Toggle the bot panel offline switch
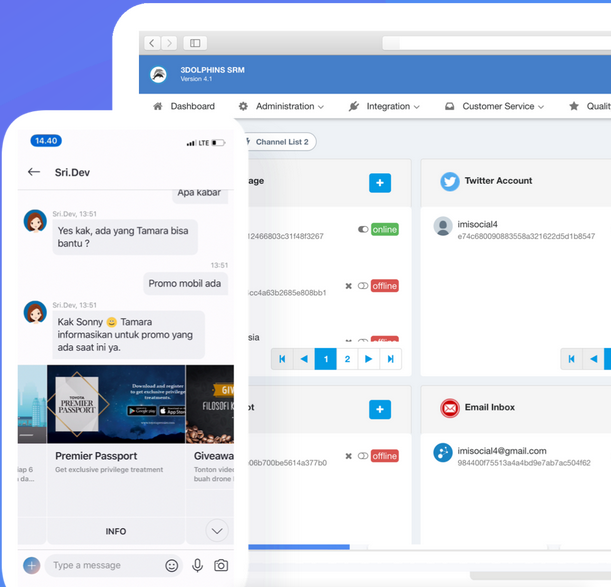The width and height of the screenshot is (611, 587). tap(363, 456)
